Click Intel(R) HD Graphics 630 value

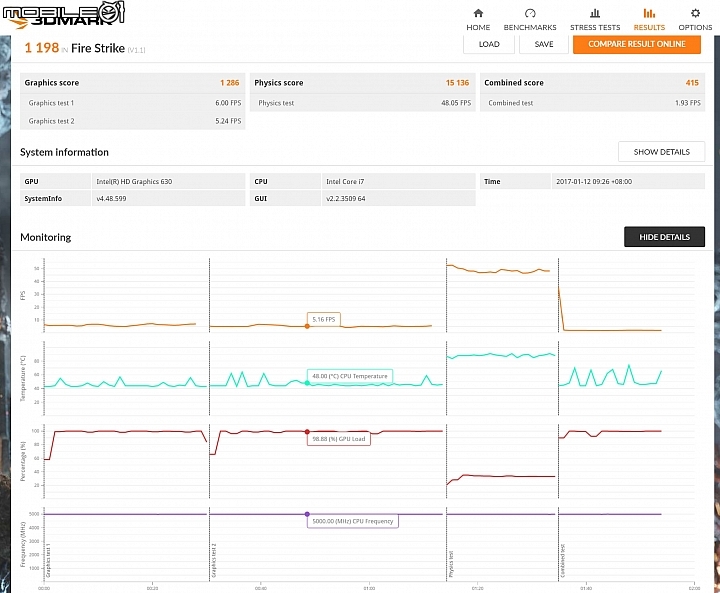134,181
